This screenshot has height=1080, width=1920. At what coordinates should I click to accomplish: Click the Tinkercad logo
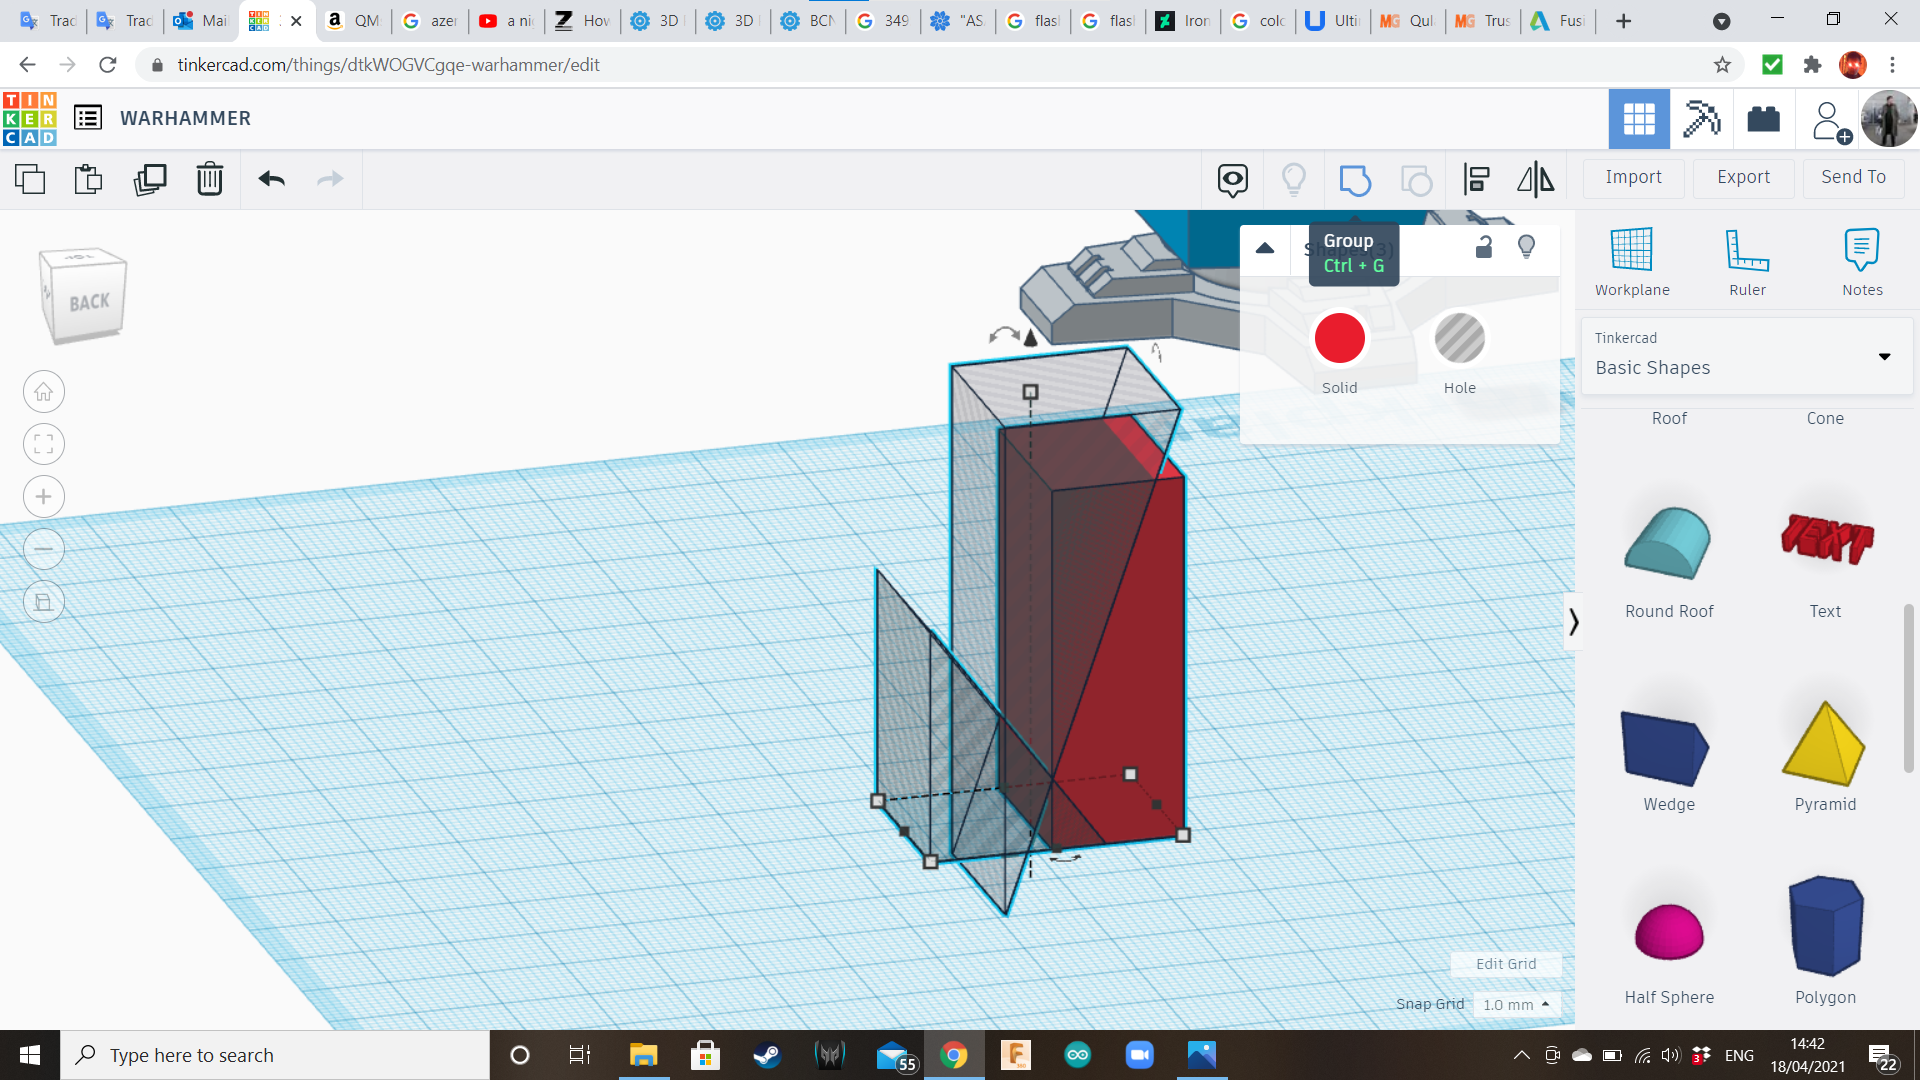pyautogui.click(x=29, y=118)
